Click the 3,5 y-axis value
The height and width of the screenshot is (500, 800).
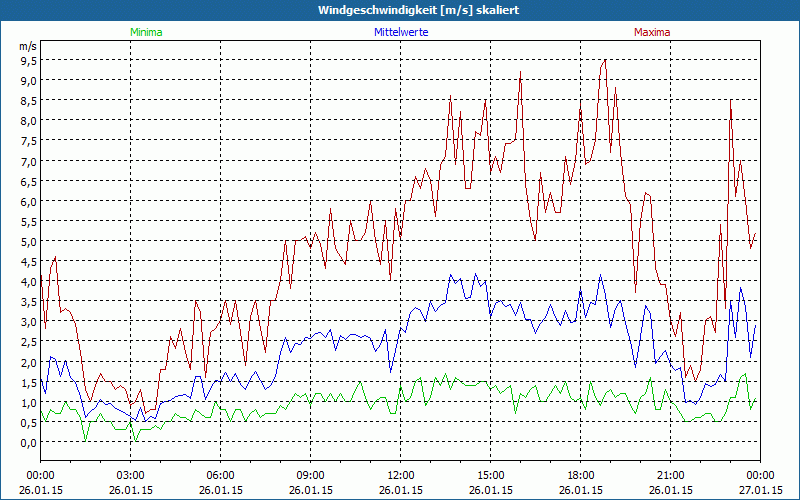coord(29,301)
